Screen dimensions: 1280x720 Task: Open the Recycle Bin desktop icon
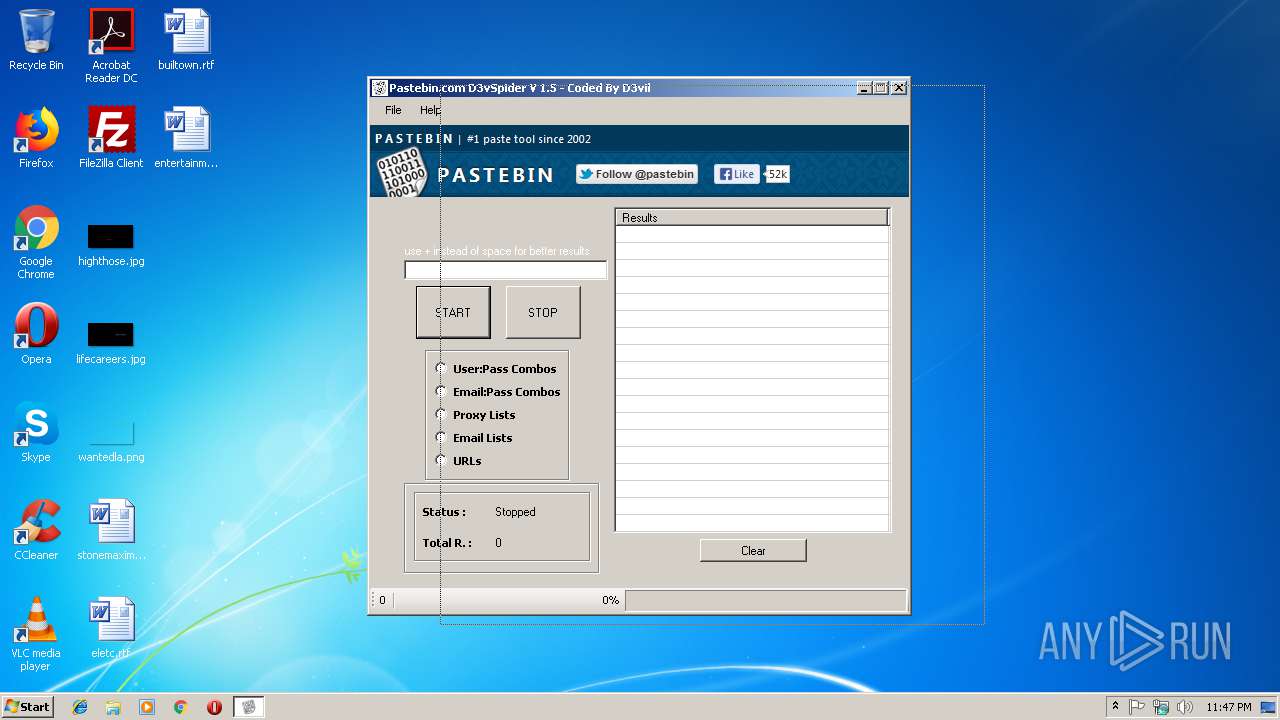36,40
